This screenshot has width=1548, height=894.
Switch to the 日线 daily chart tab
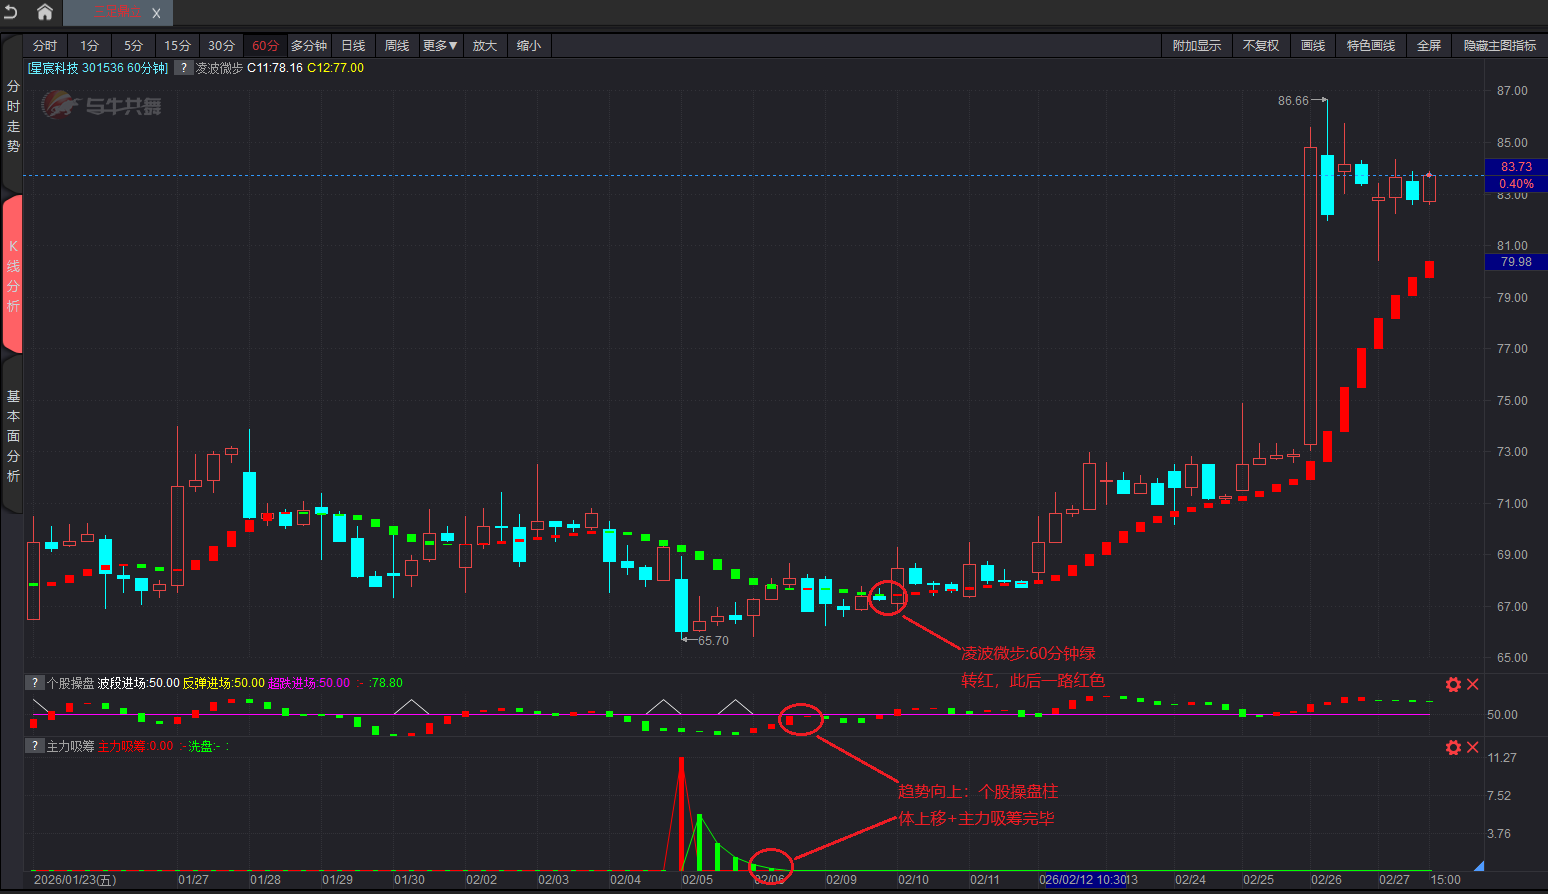click(353, 46)
